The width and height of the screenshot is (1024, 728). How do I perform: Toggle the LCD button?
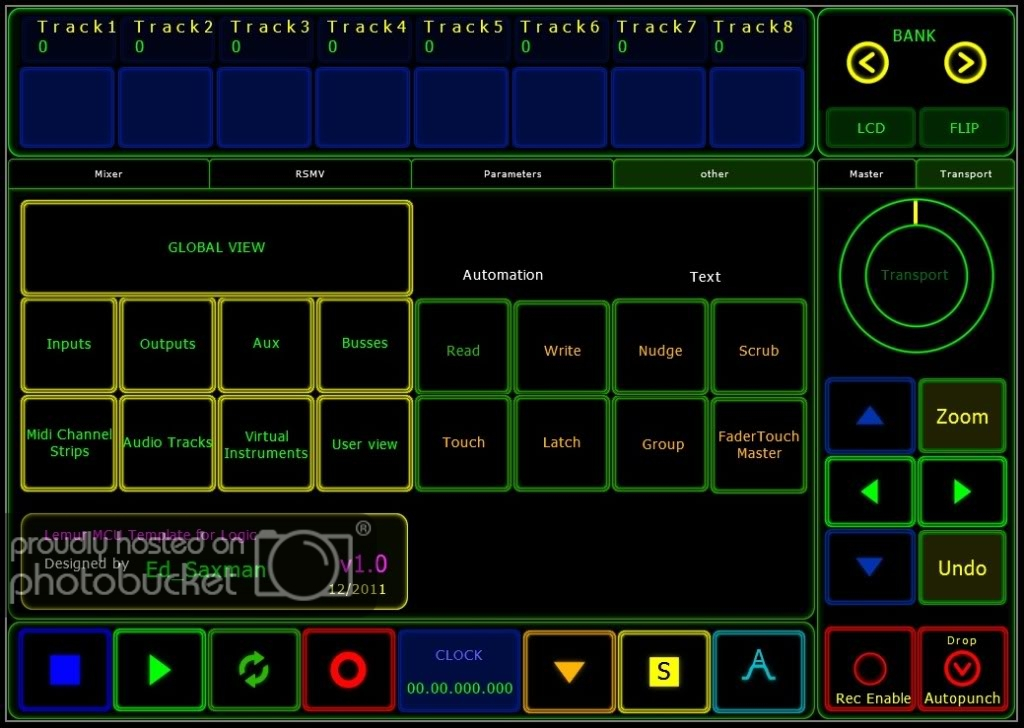point(871,128)
